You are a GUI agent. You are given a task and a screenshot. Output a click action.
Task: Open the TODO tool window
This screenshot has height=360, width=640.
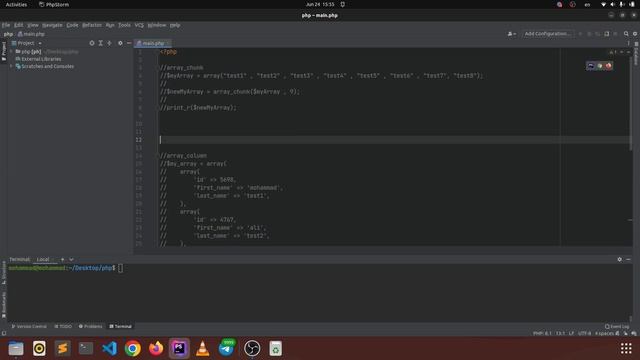63,327
